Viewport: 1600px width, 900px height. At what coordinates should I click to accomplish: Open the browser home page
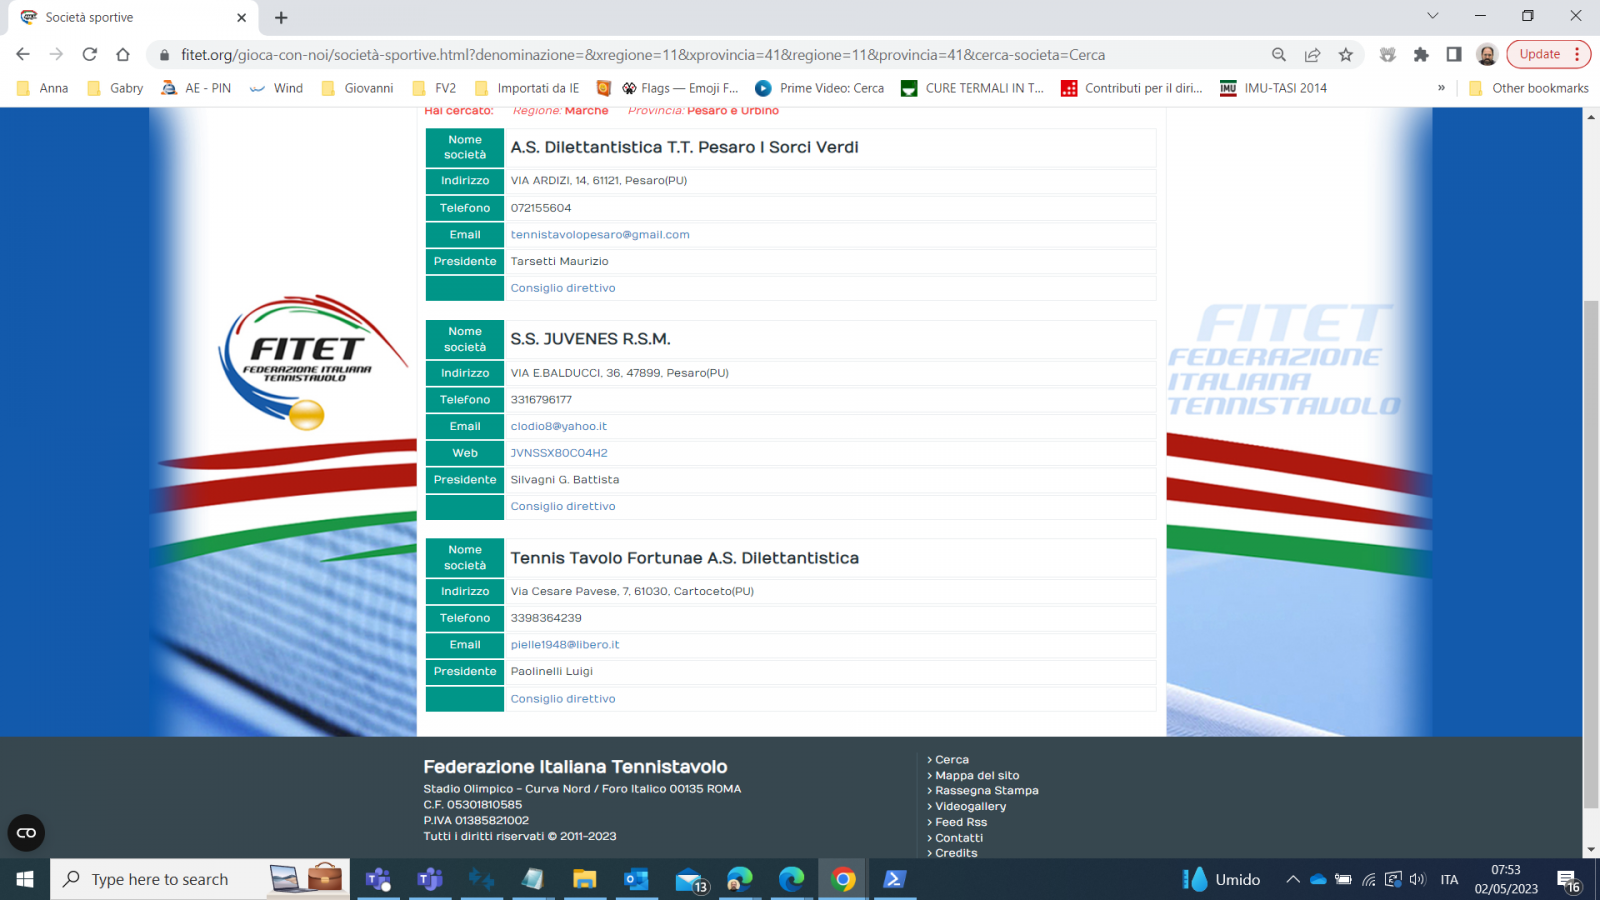coord(123,54)
